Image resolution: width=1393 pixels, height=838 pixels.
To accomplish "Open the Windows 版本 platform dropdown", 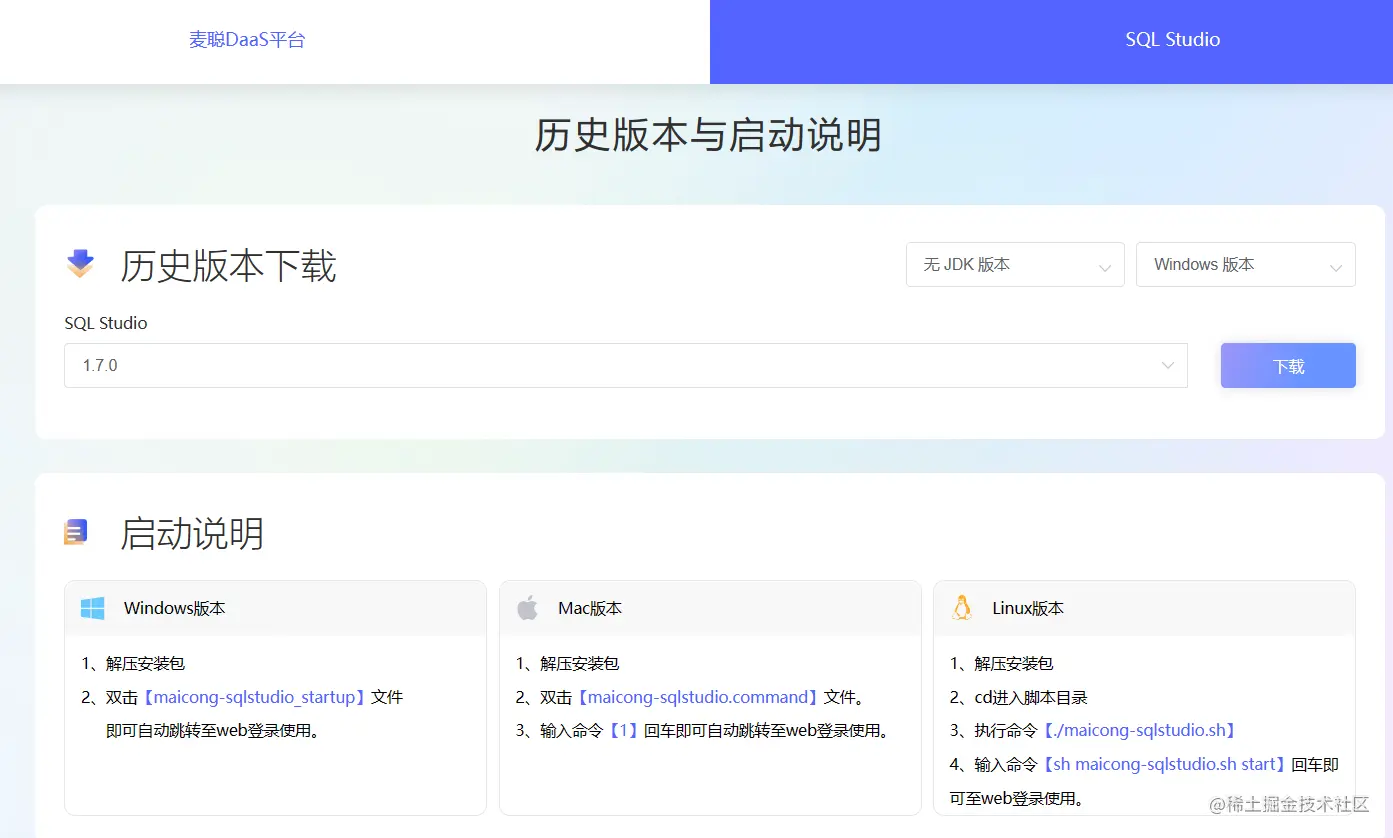I will click(1245, 265).
